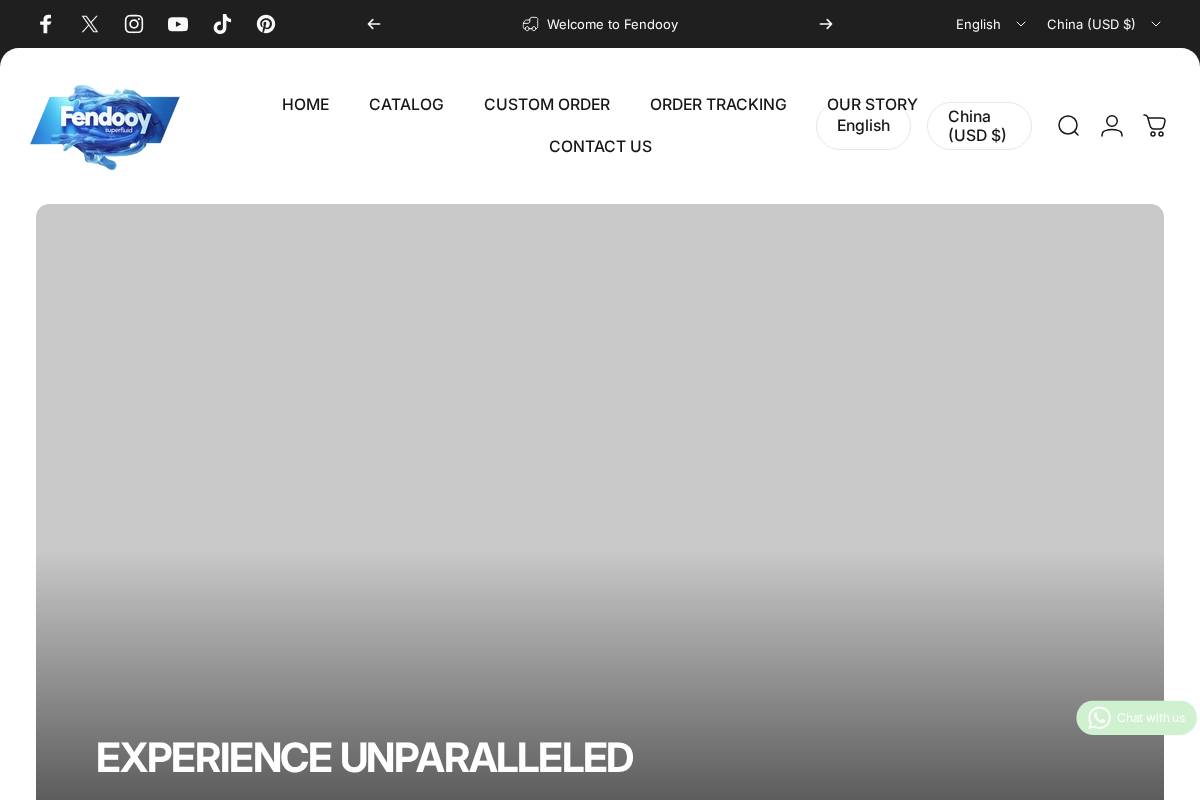The image size is (1200, 800).
Task: Click the account login icon
Action: (1112, 126)
